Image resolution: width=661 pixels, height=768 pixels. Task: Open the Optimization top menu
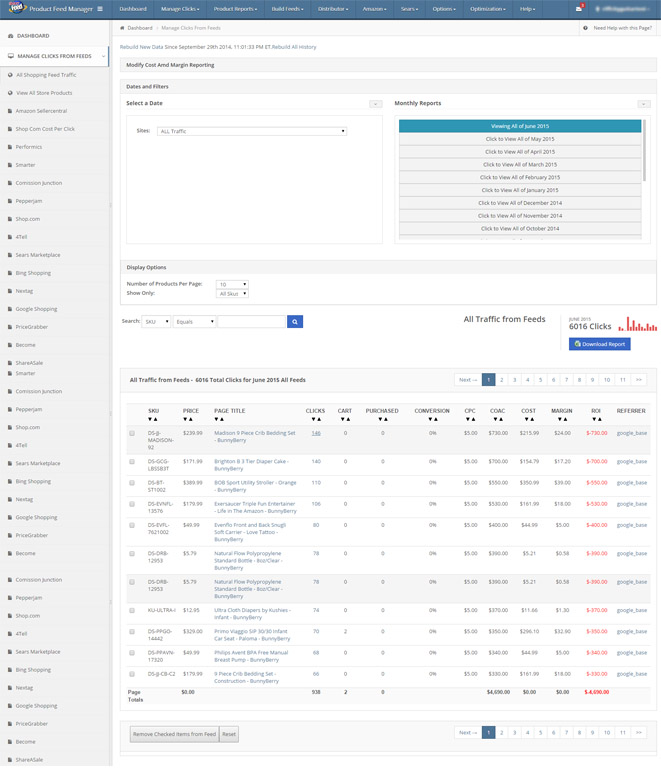pos(488,9)
